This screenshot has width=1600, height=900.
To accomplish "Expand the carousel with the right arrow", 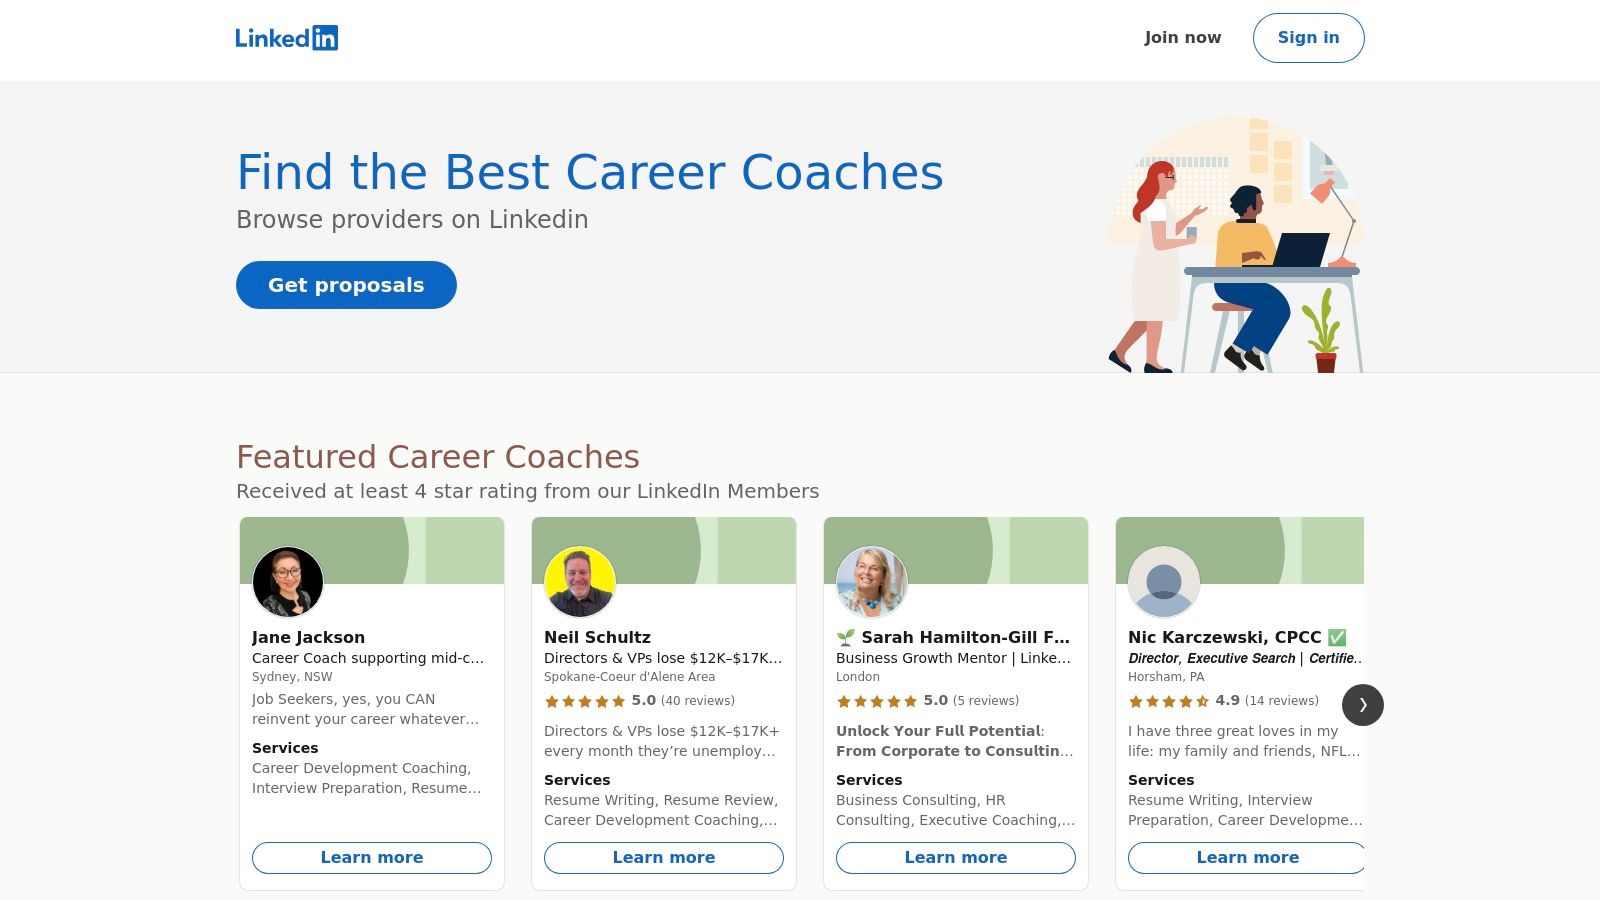I will pos(1362,705).
